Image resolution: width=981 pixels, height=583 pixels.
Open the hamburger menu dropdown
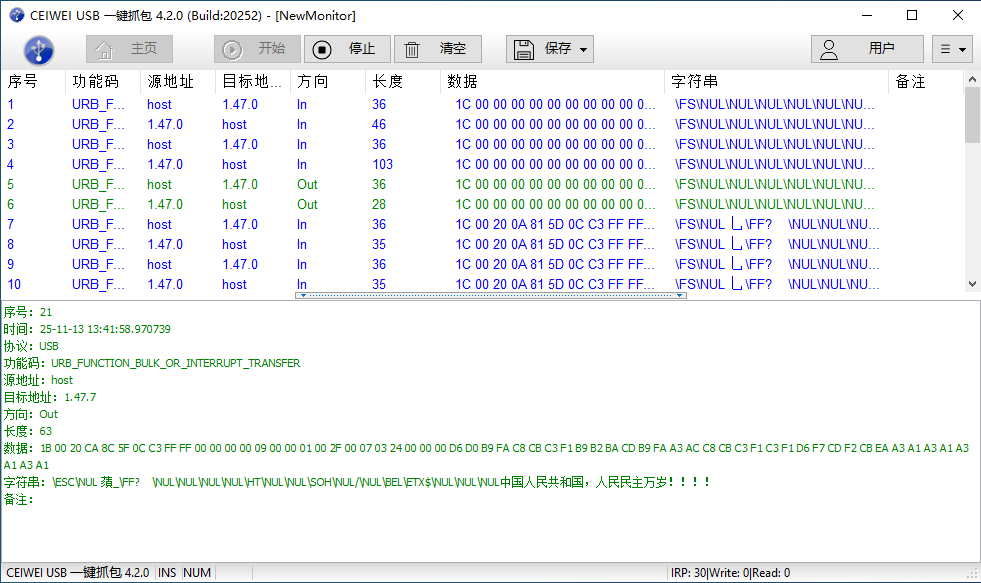click(952, 49)
